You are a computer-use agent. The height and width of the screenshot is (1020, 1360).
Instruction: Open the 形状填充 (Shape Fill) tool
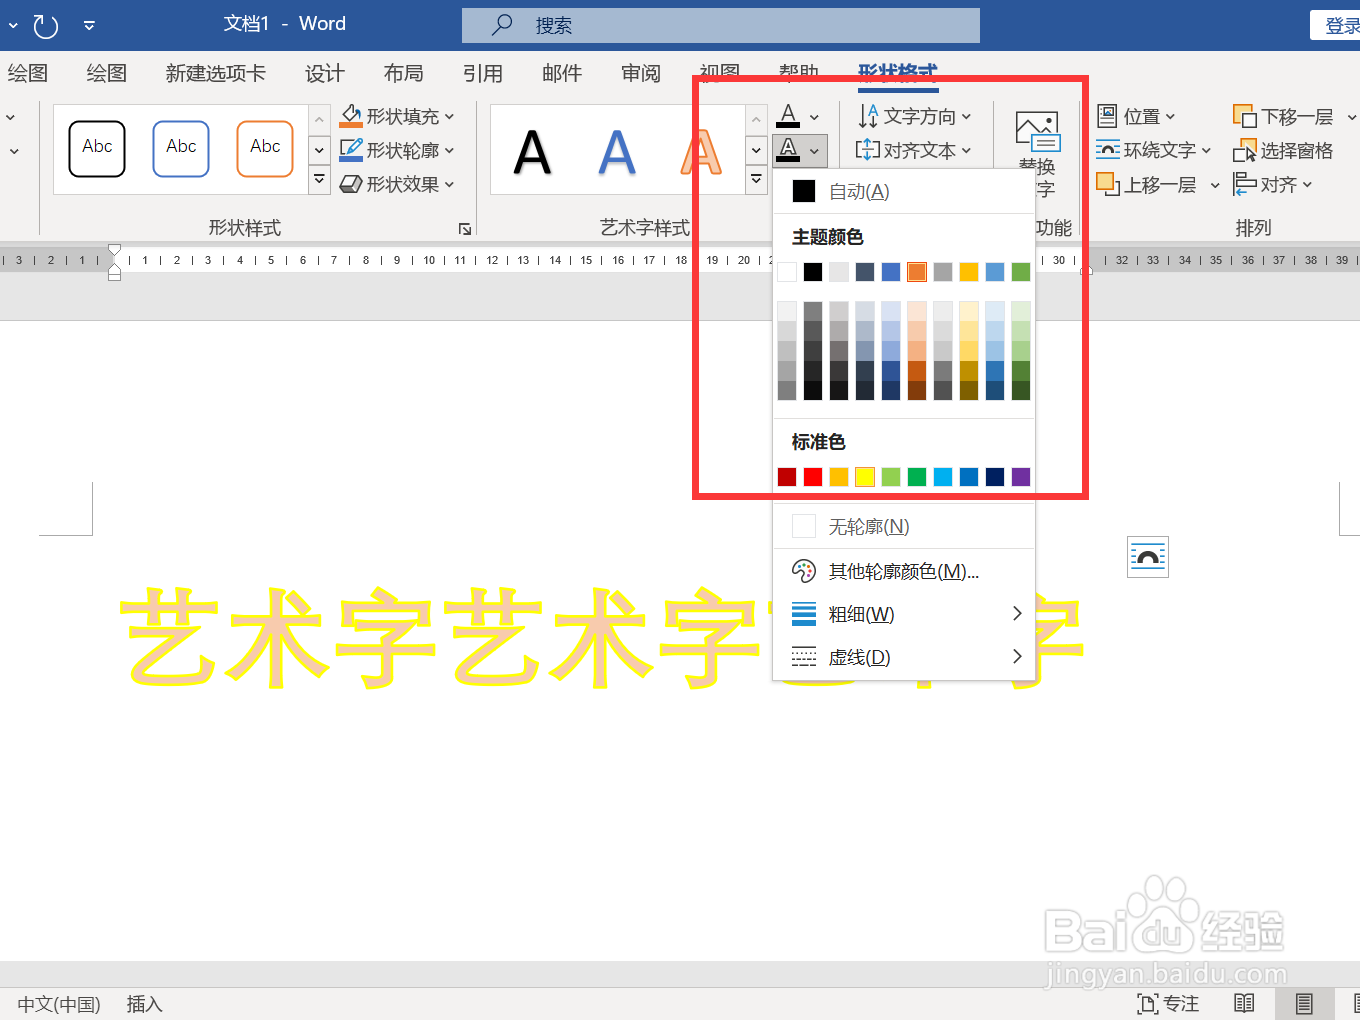[396, 116]
